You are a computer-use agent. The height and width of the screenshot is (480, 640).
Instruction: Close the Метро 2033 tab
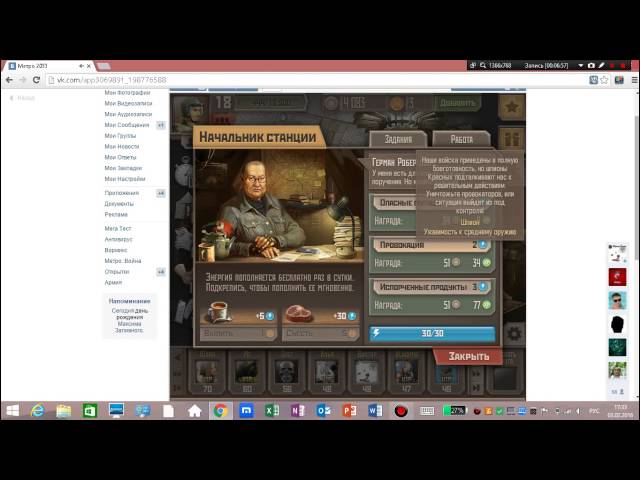tap(89, 66)
